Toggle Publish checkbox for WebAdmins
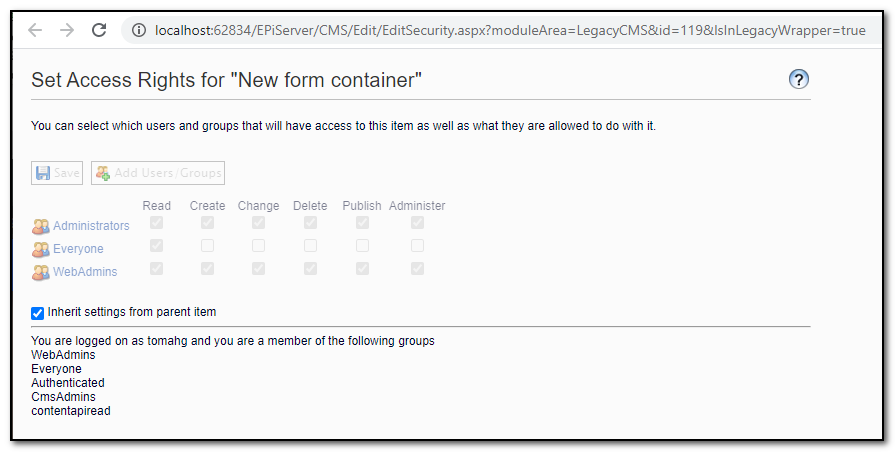895x452 pixels. click(x=362, y=268)
